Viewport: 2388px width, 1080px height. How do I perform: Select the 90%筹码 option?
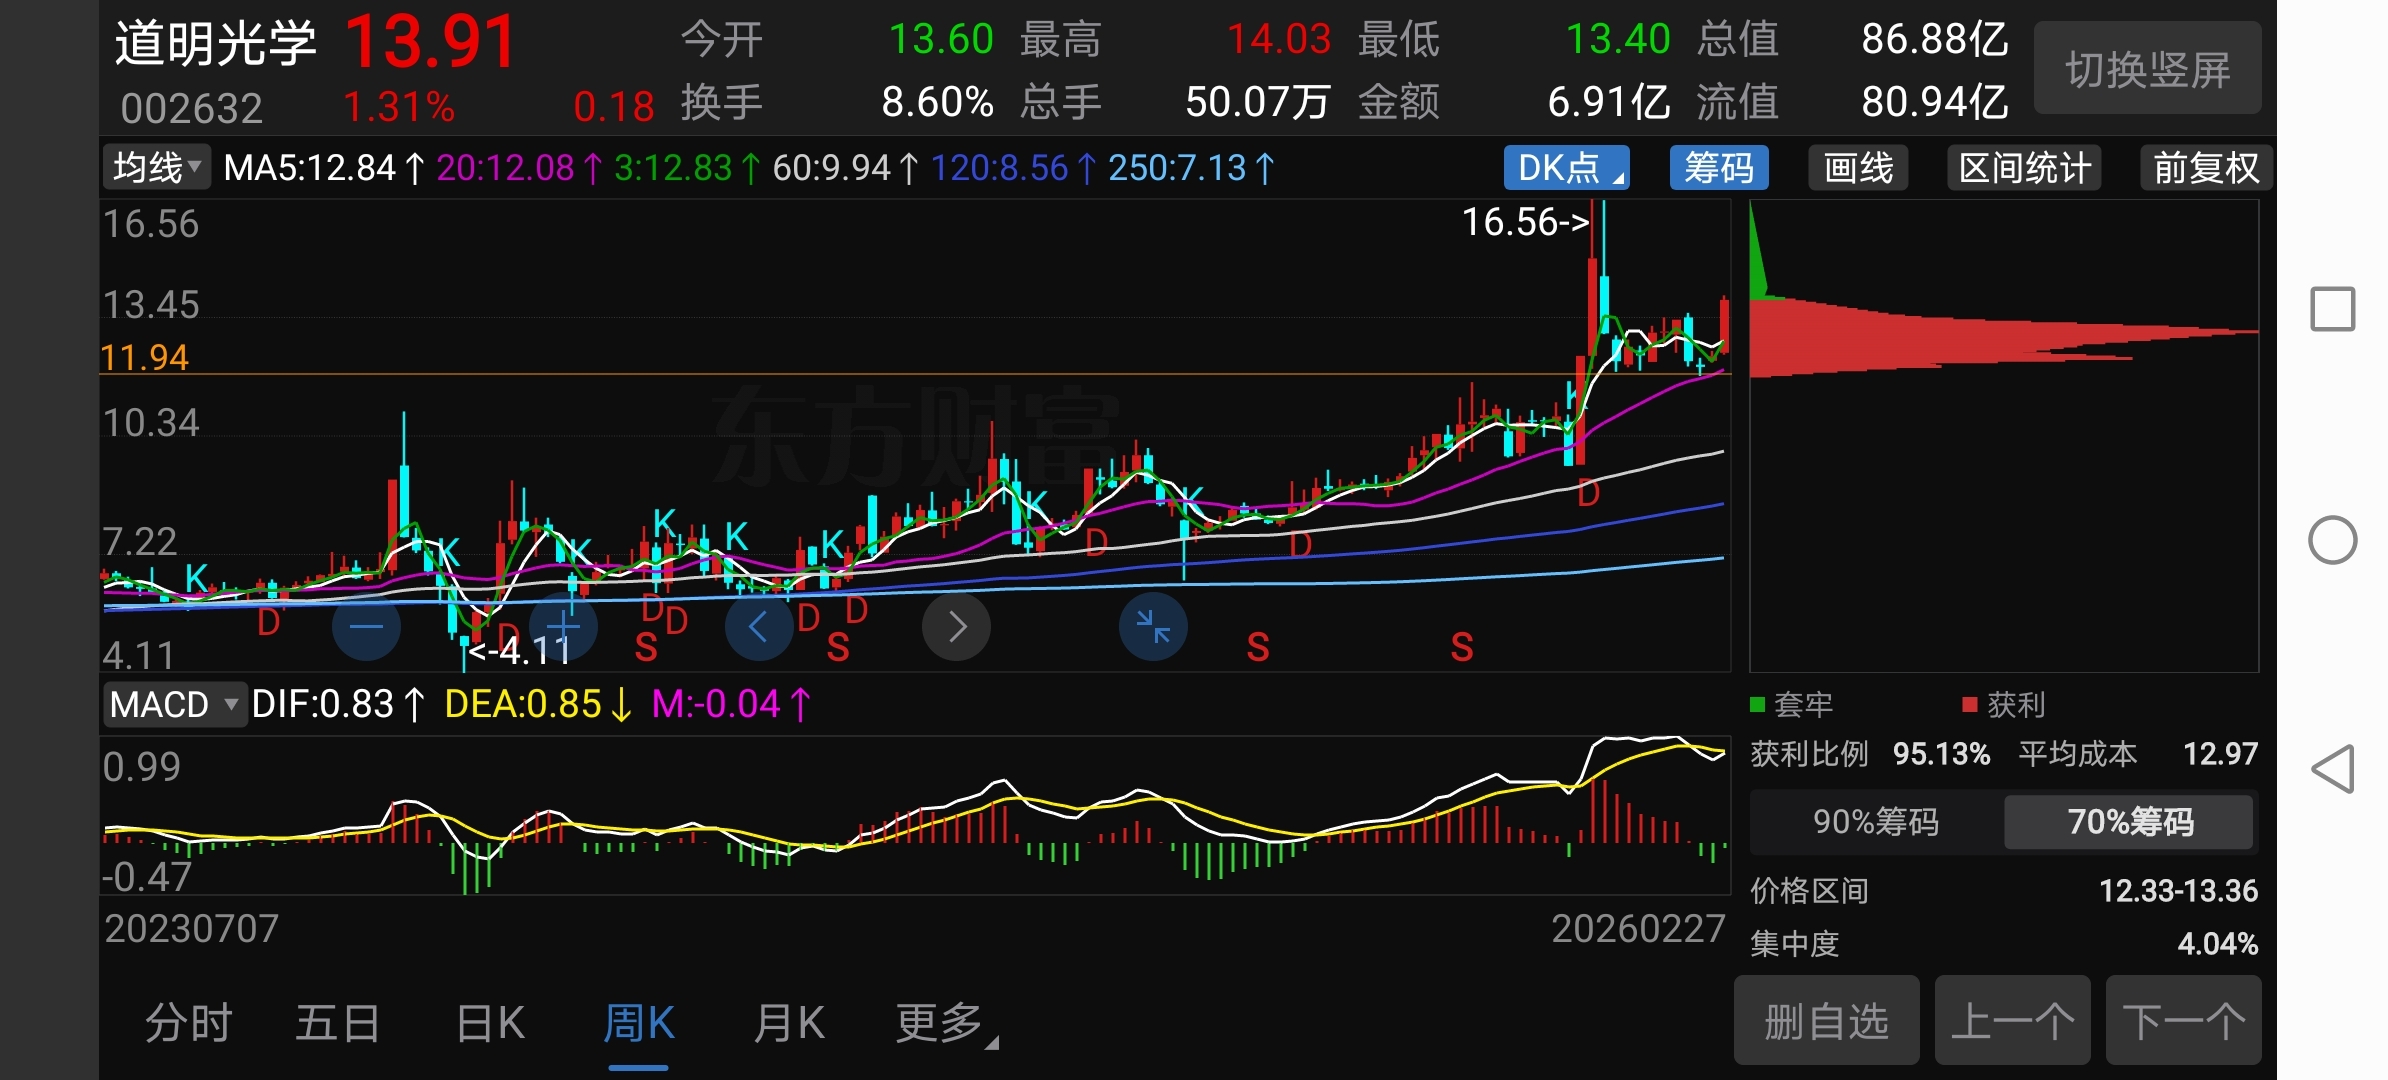coord(1876,822)
